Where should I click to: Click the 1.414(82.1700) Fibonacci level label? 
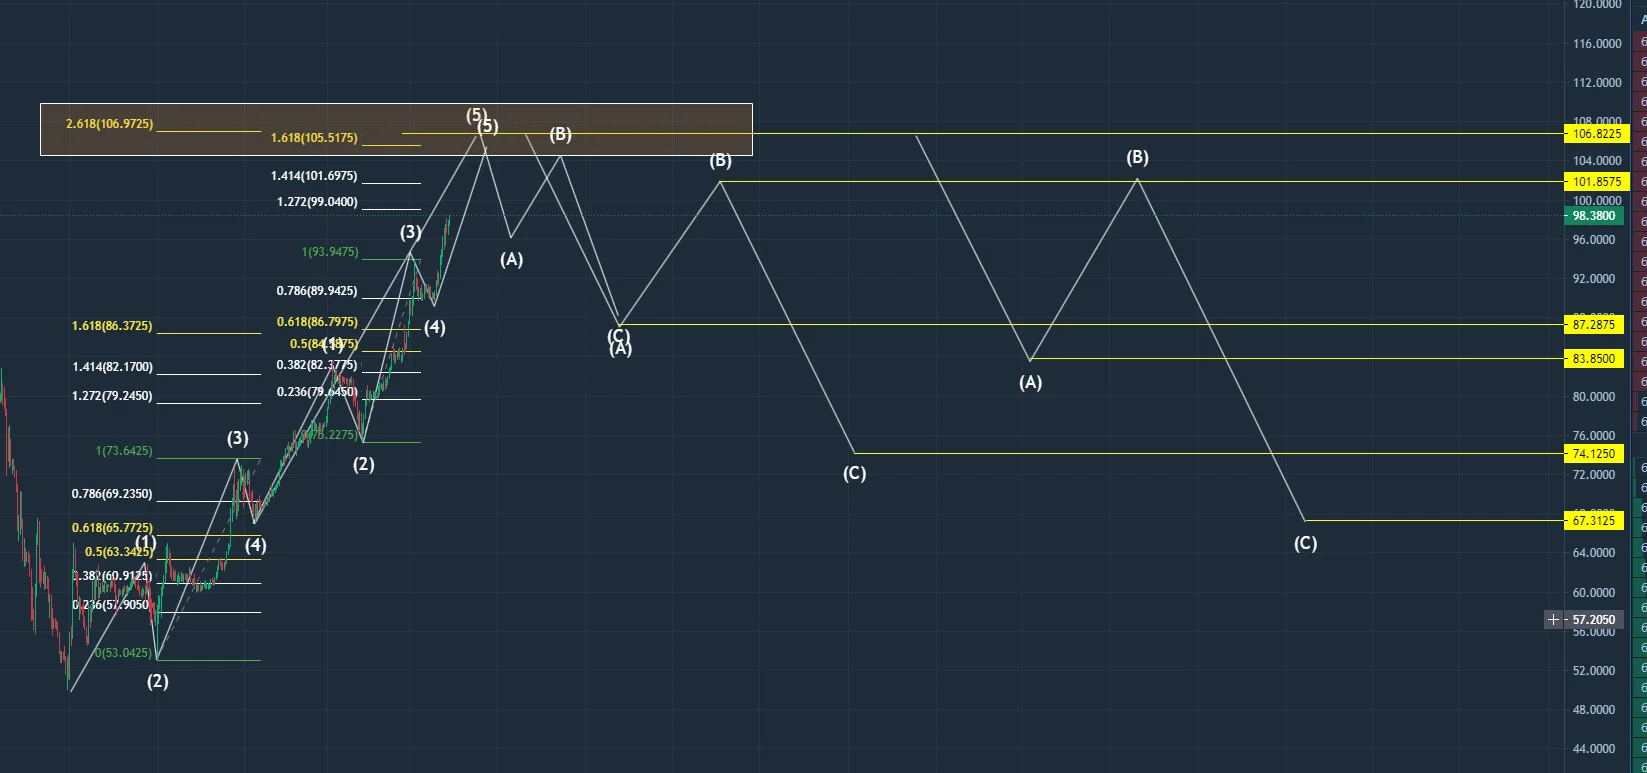pos(112,367)
